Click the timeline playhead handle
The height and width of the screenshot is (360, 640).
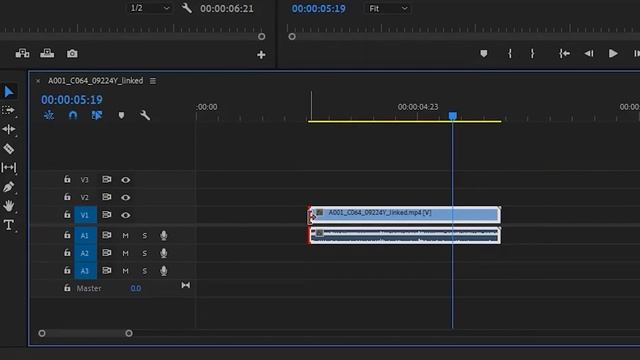(x=453, y=116)
